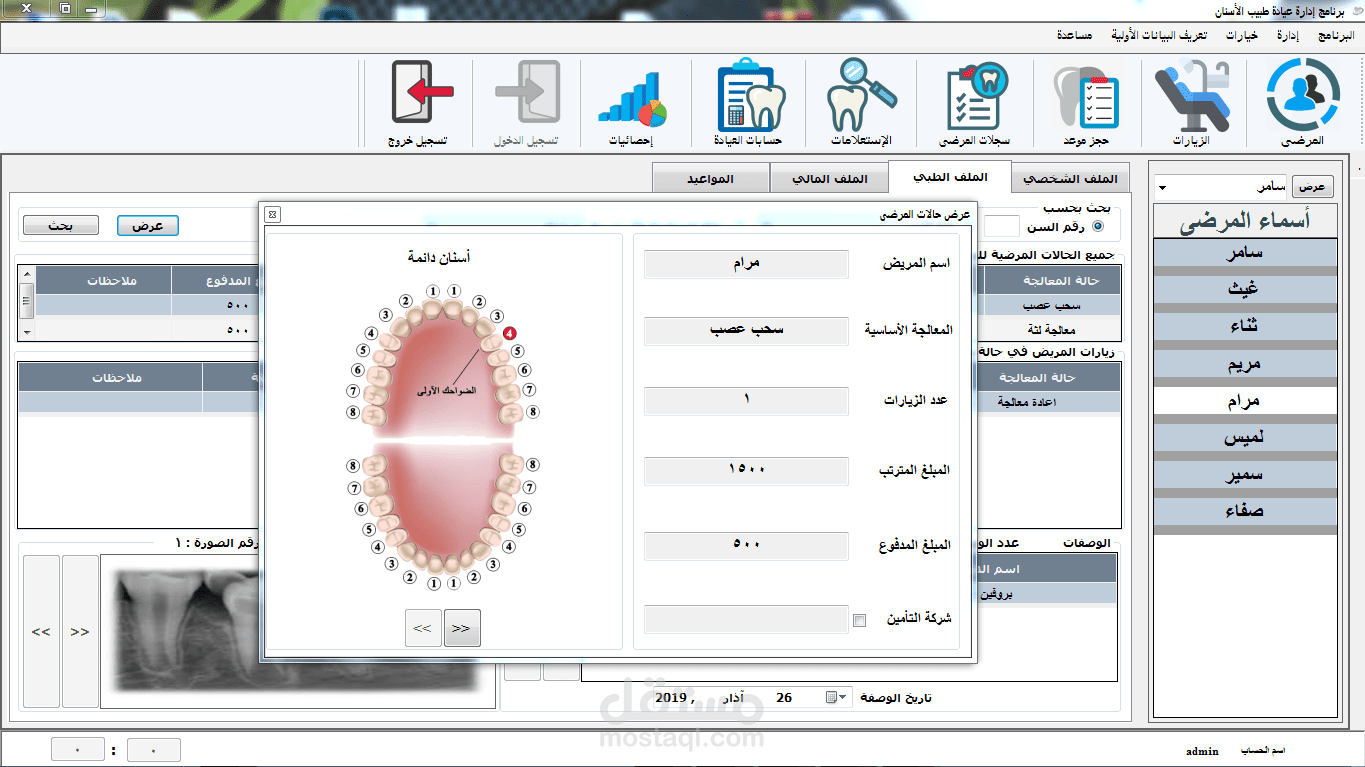Open the خيارات menu

(1242, 35)
